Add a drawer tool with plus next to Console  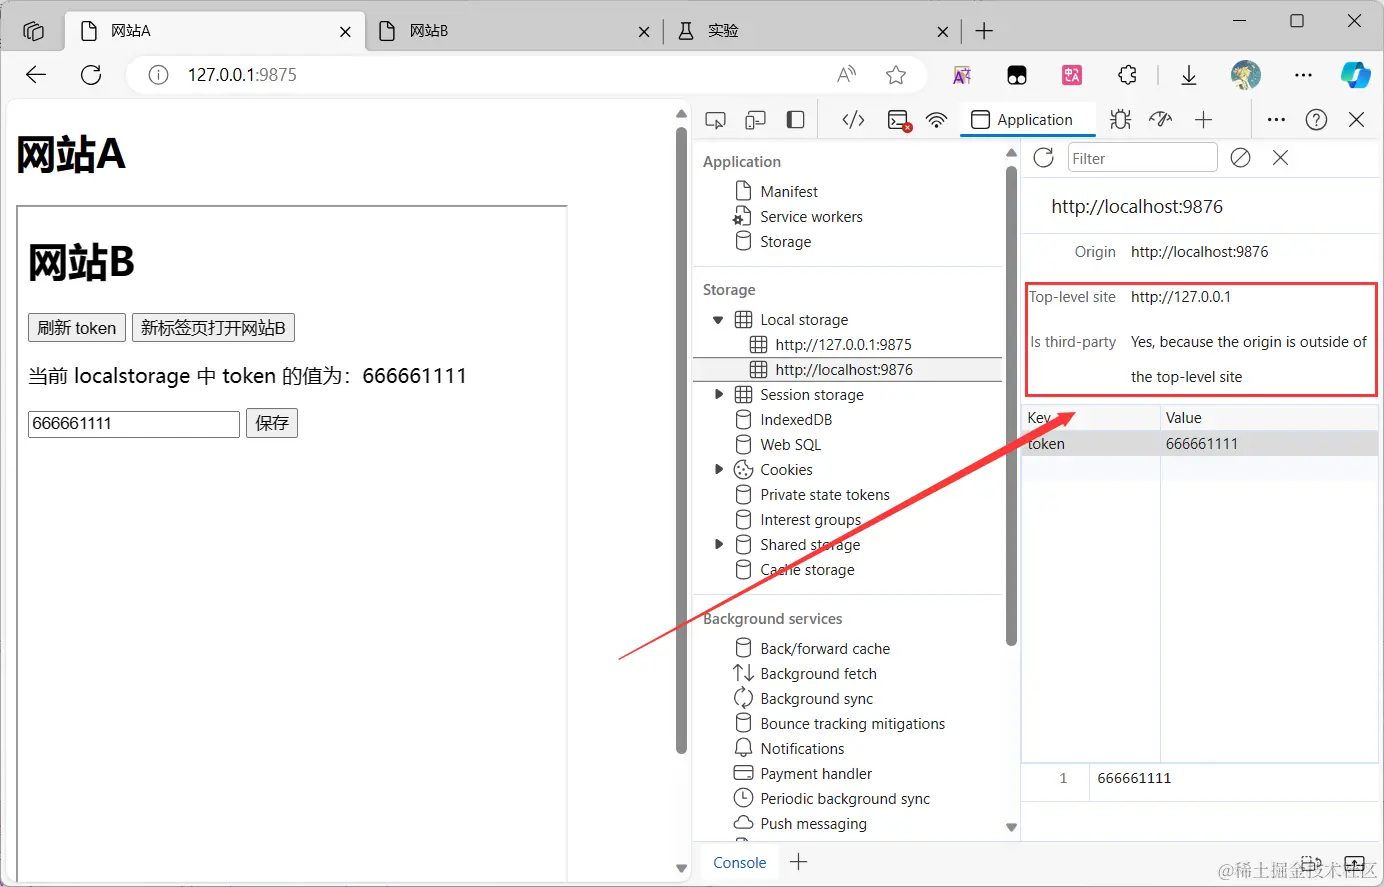click(798, 862)
